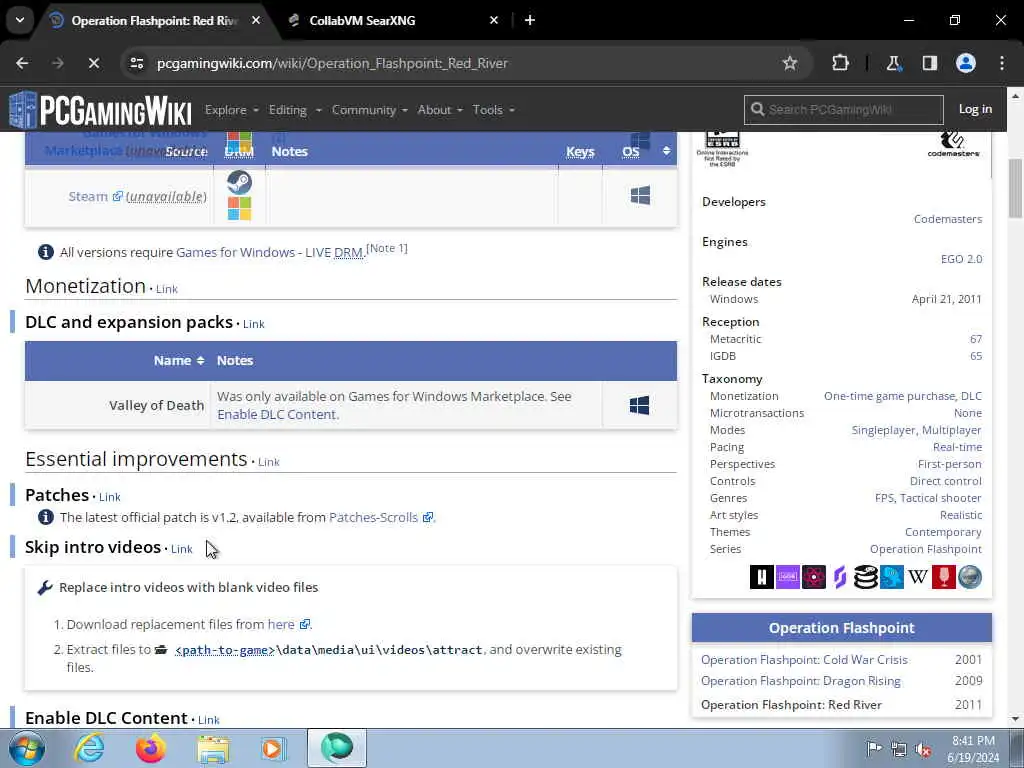Expand the About dropdown menu
This screenshot has height=768, width=1024.
pyautogui.click(x=440, y=110)
